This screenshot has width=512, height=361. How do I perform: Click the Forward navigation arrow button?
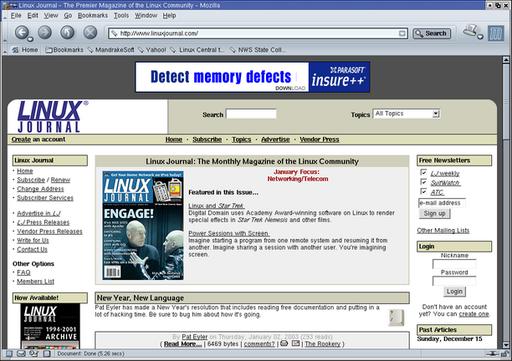tap(45, 32)
